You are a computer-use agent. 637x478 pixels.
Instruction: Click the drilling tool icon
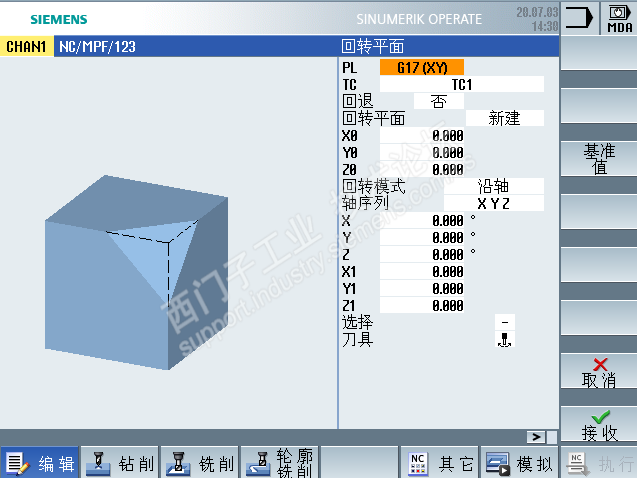point(98,463)
